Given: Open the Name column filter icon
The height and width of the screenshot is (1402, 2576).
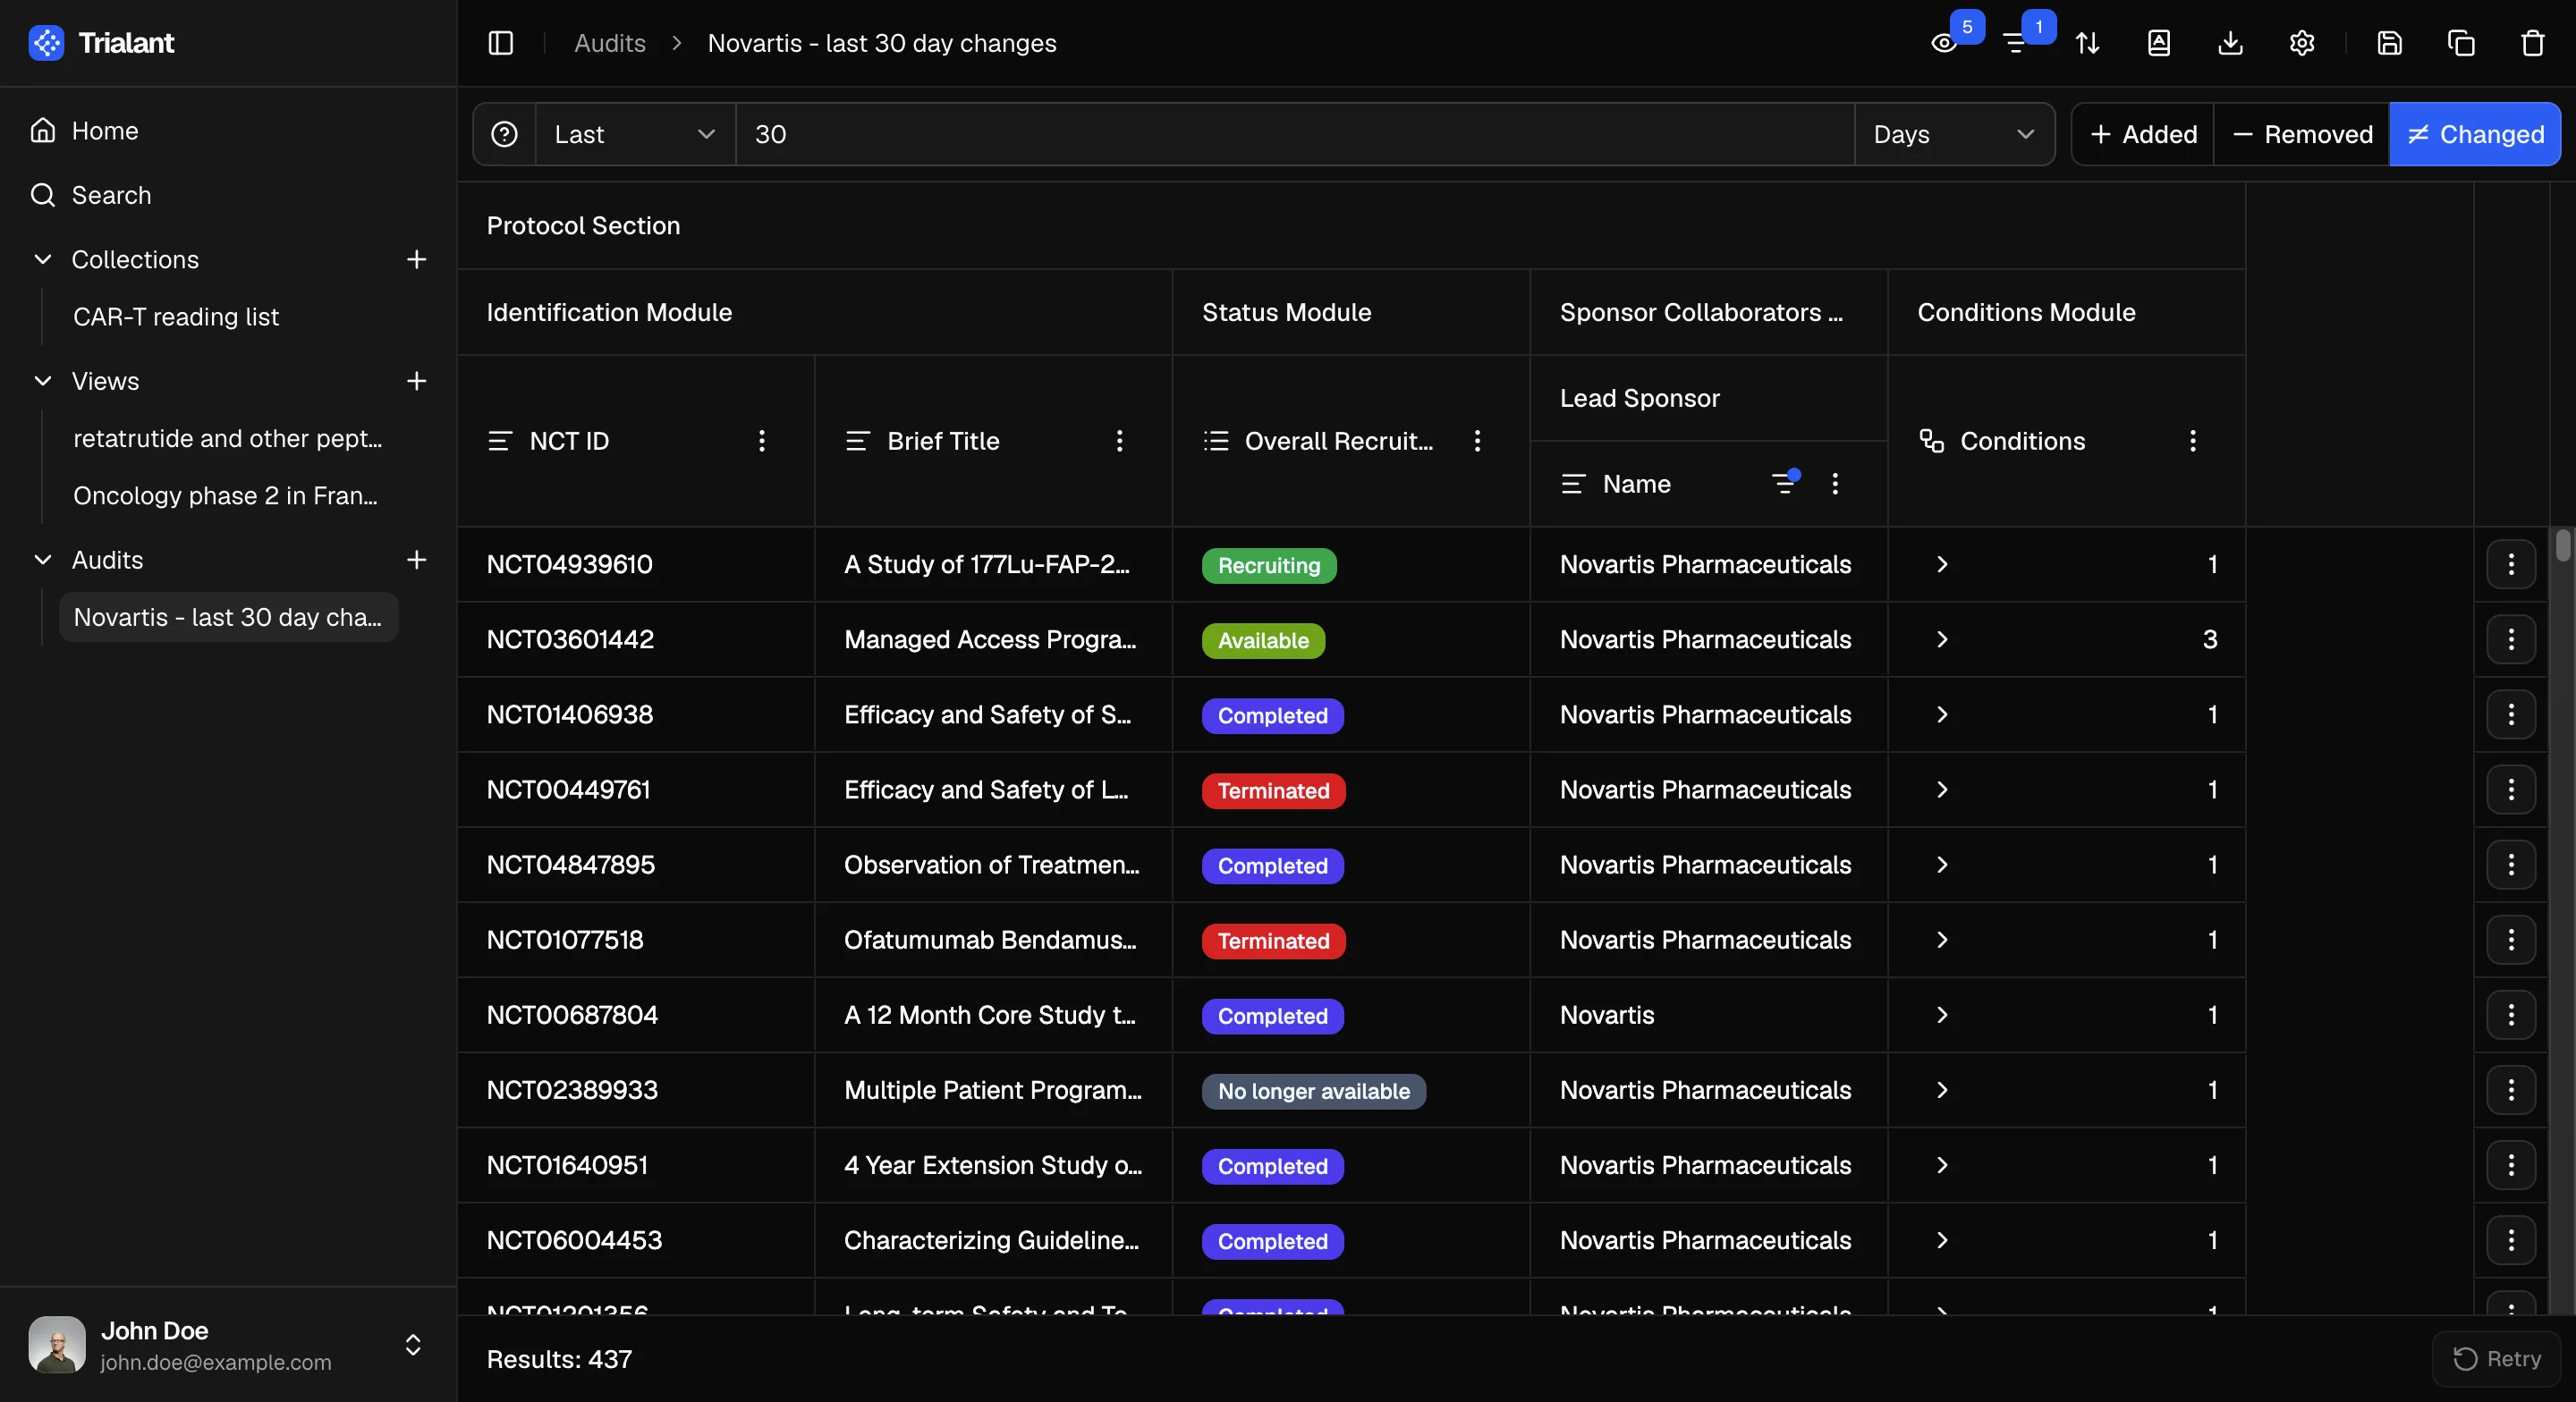Looking at the screenshot, I should (1785, 483).
